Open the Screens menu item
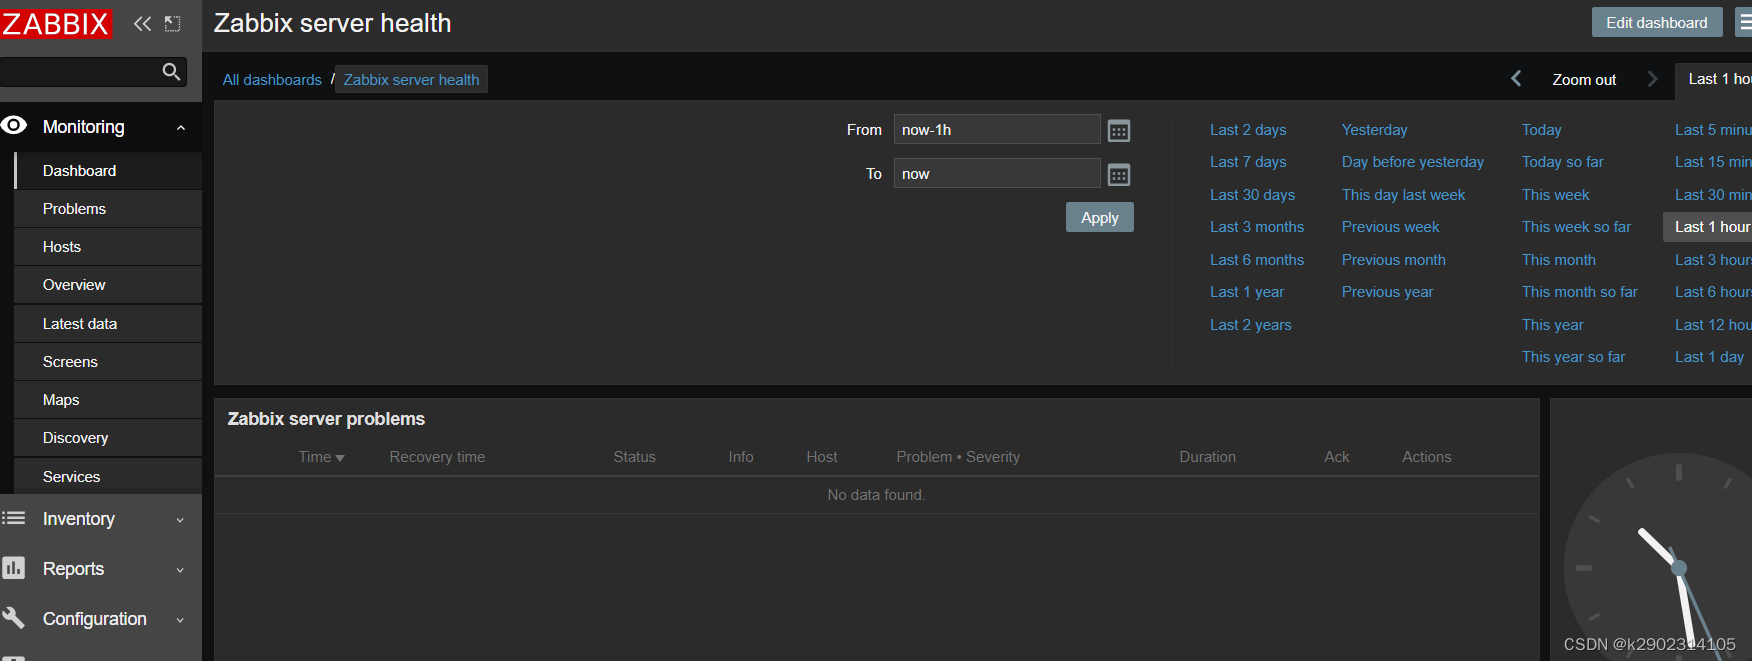The width and height of the screenshot is (1752, 661). tap(108, 362)
